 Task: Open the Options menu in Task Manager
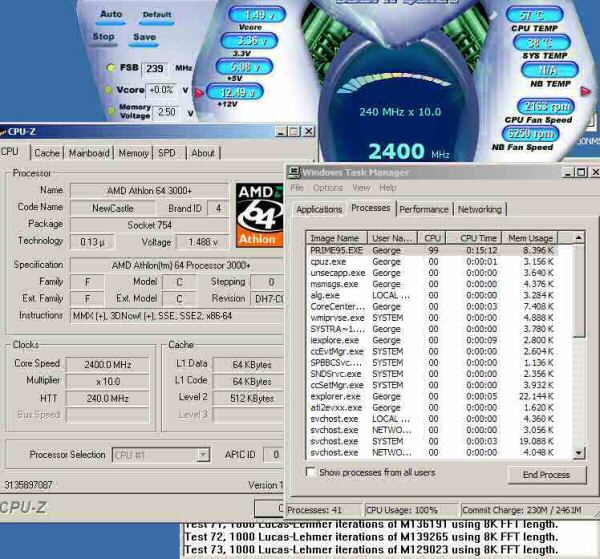328,188
